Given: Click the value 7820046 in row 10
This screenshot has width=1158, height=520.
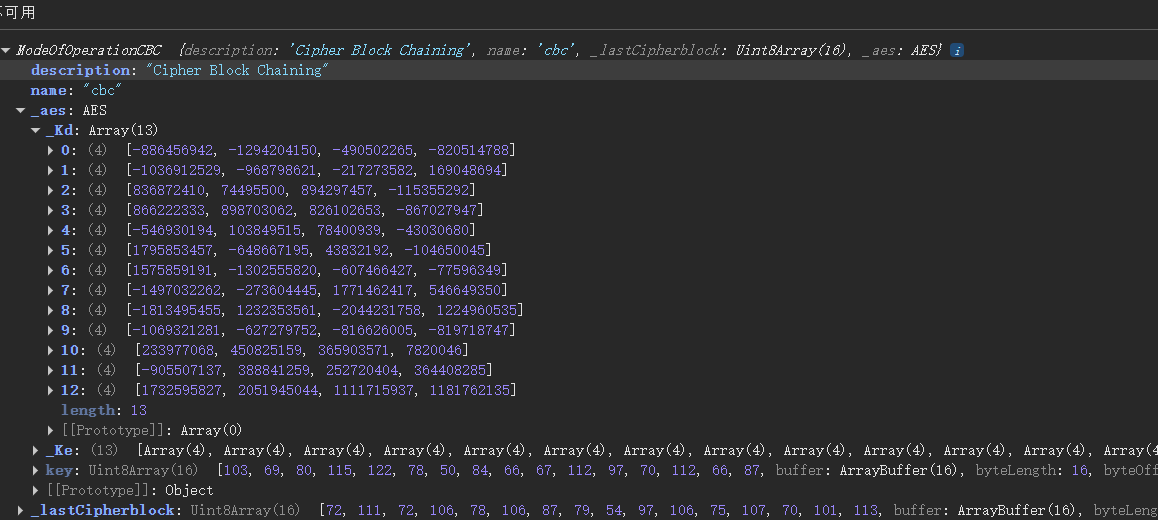Looking at the screenshot, I should pyautogui.click(x=434, y=350).
